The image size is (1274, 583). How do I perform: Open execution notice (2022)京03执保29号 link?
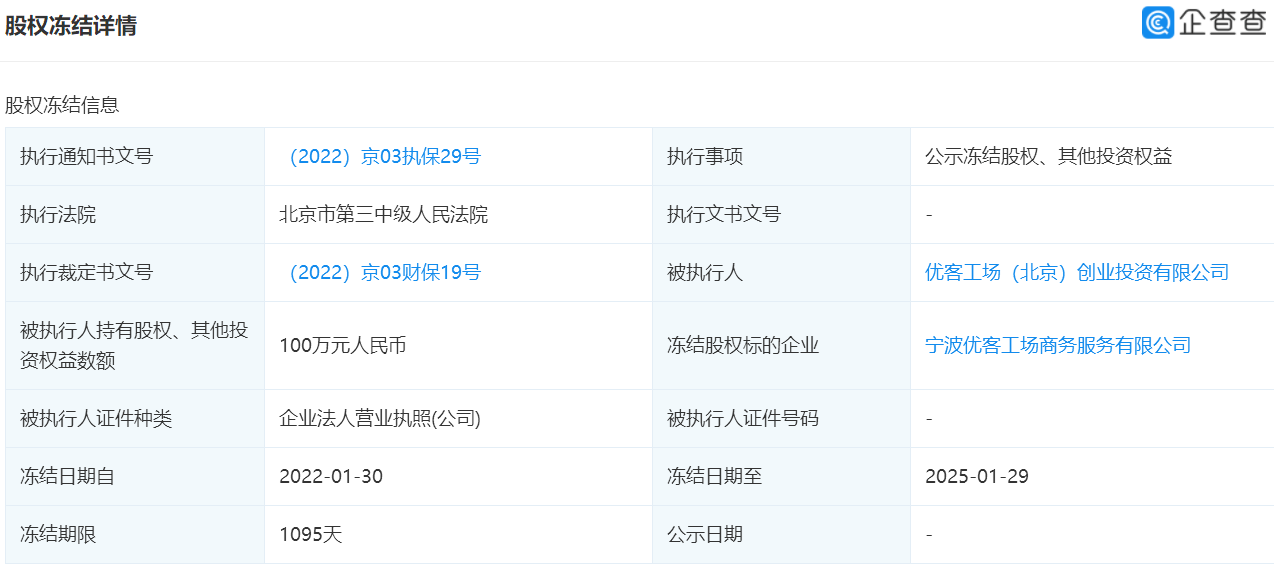click(x=380, y=157)
